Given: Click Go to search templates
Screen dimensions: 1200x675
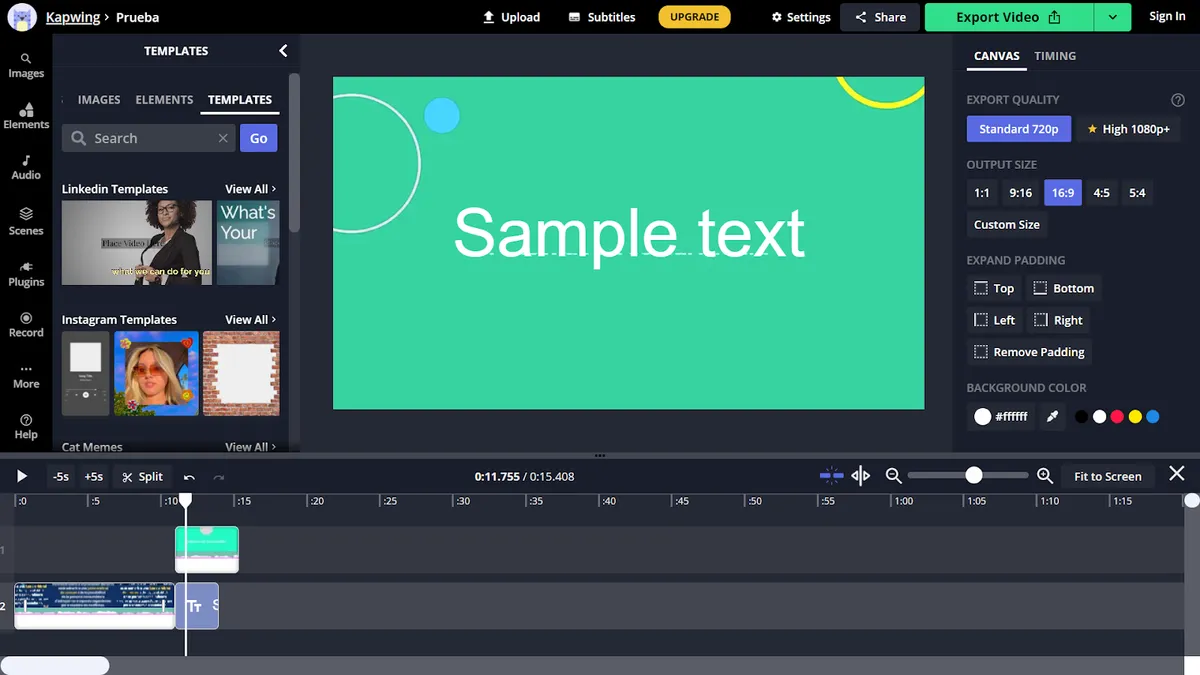Looking at the screenshot, I should 259,138.
